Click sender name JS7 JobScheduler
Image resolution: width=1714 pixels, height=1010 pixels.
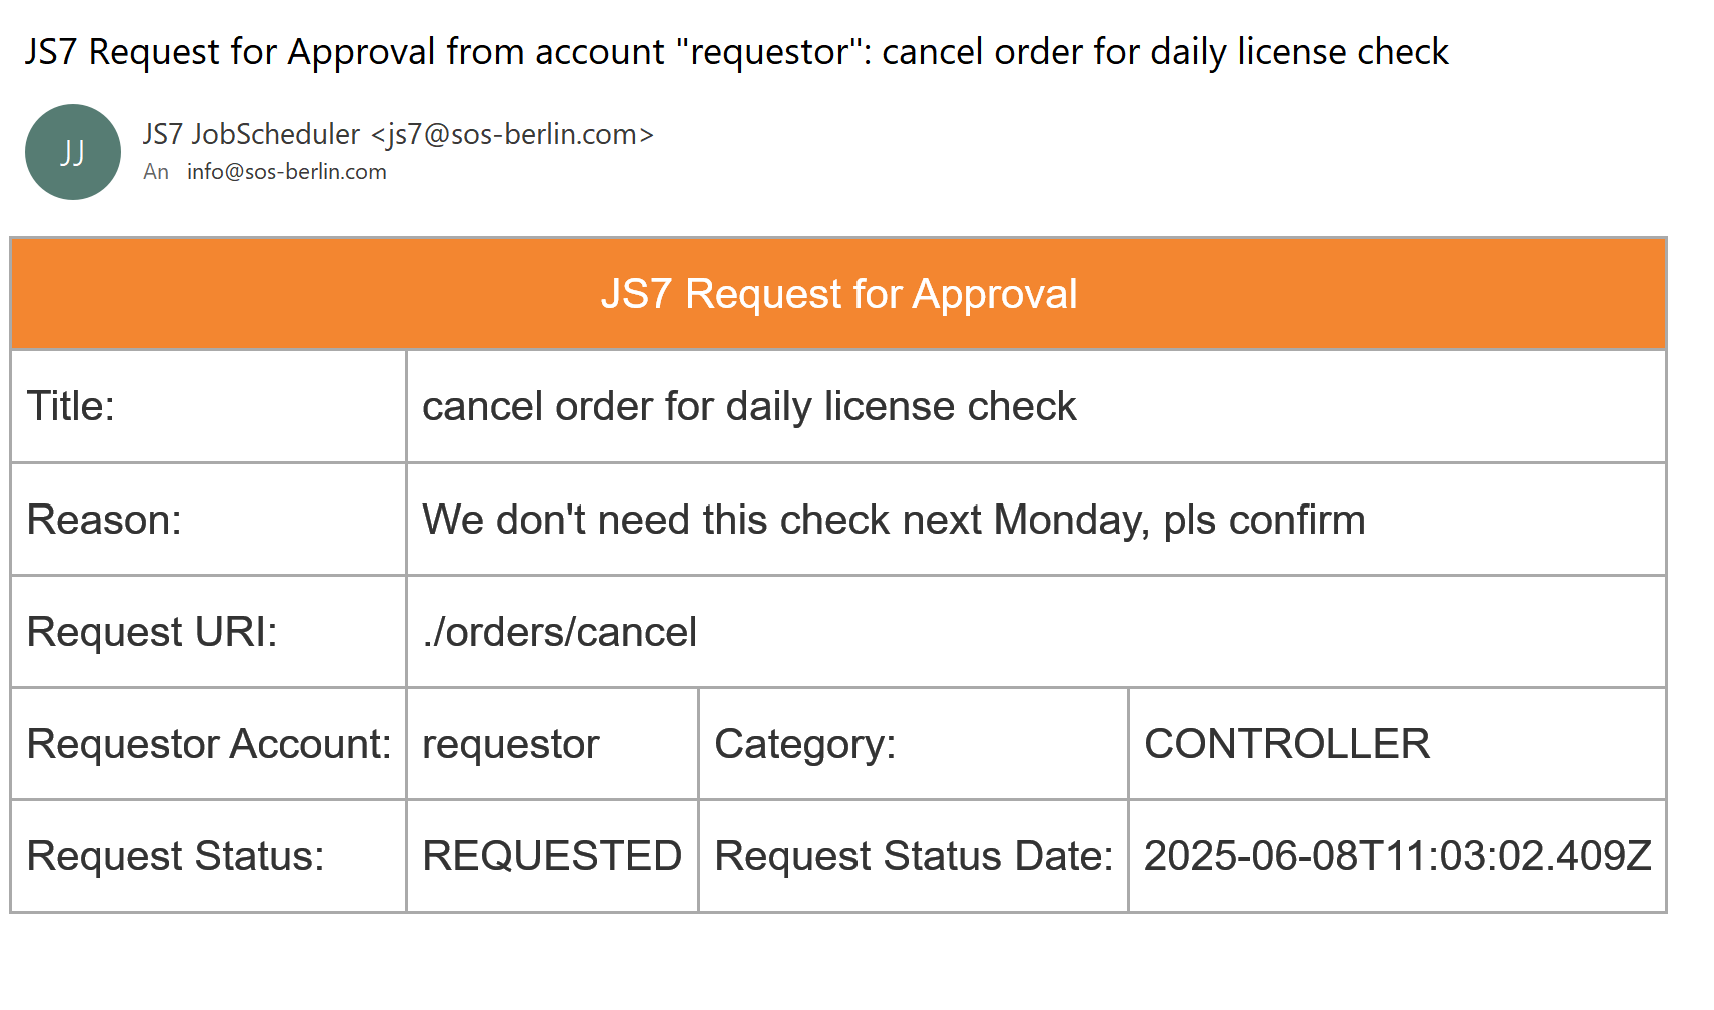point(251,134)
